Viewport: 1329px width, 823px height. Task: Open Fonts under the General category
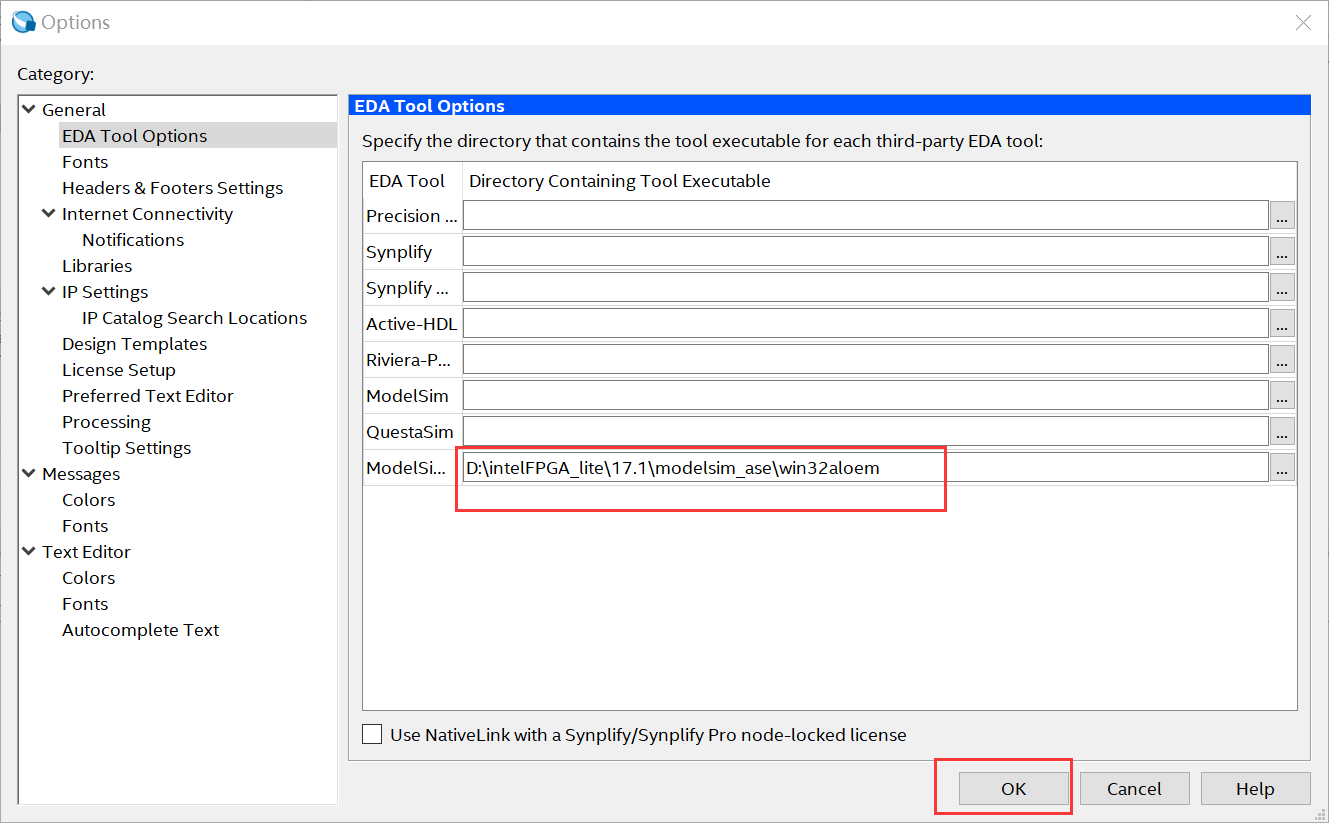click(x=85, y=162)
